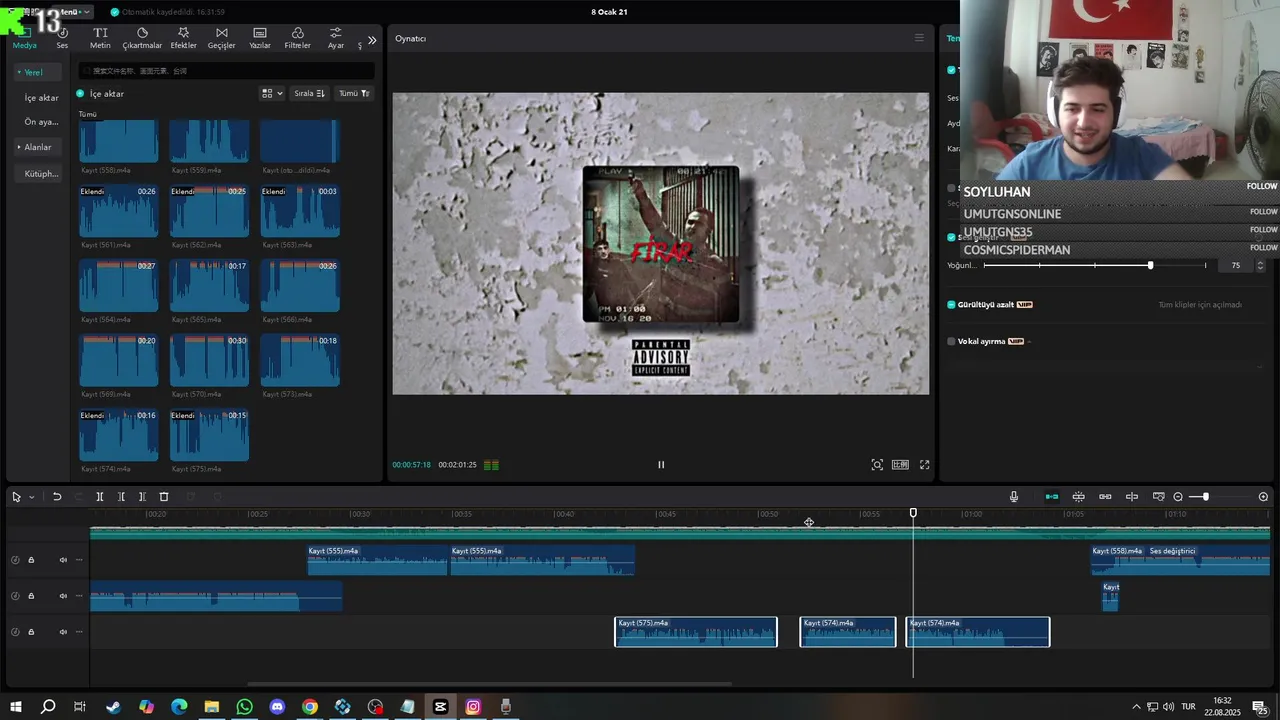Click the Yoğunluk value stepper arrows
Image resolution: width=1280 pixels, height=720 pixels.
click(x=1260, y=265)
